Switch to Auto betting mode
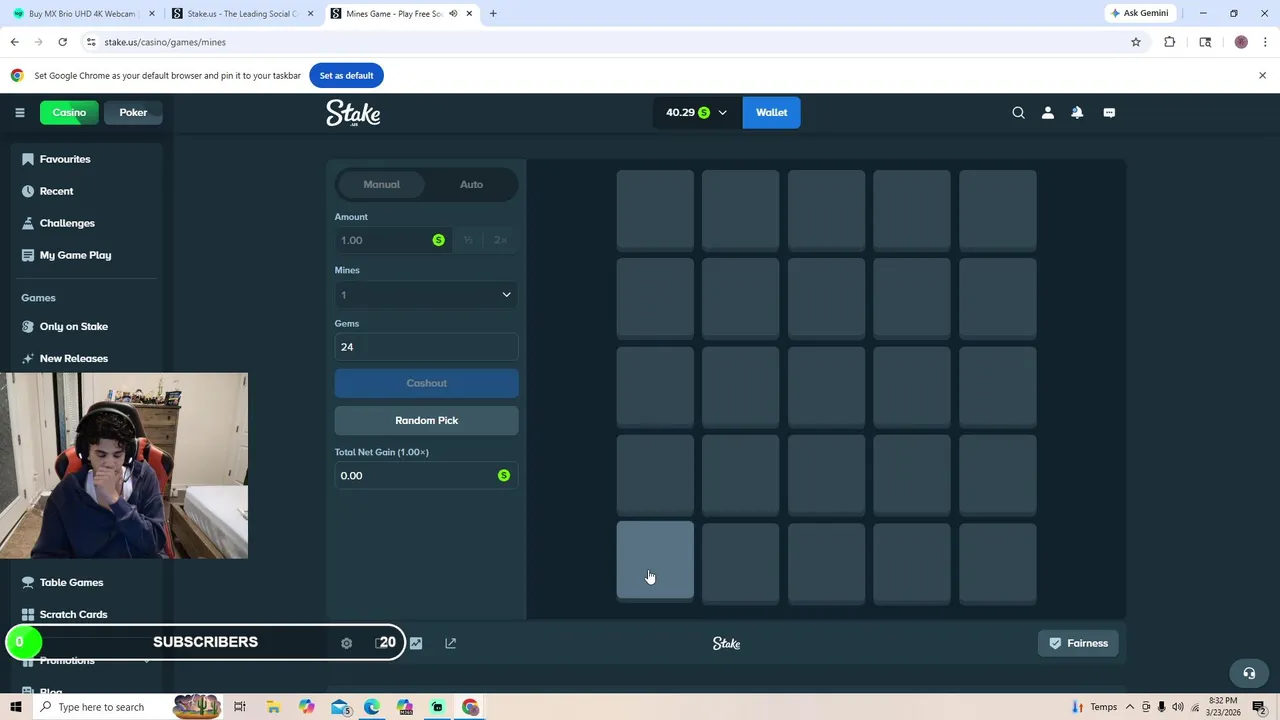 click(x=471, y=184)
